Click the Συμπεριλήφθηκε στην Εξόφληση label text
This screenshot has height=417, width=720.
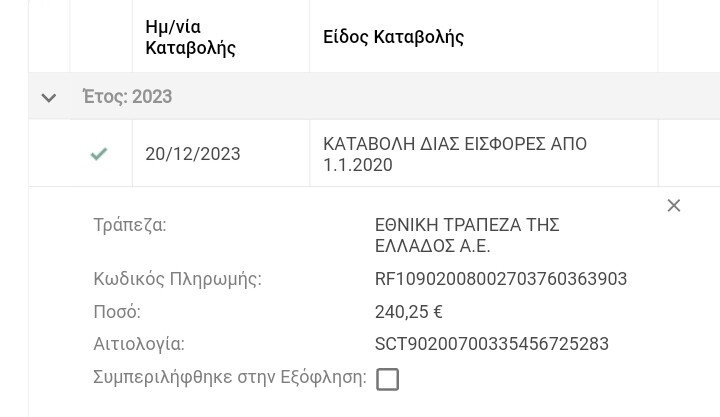pos(229,378)
